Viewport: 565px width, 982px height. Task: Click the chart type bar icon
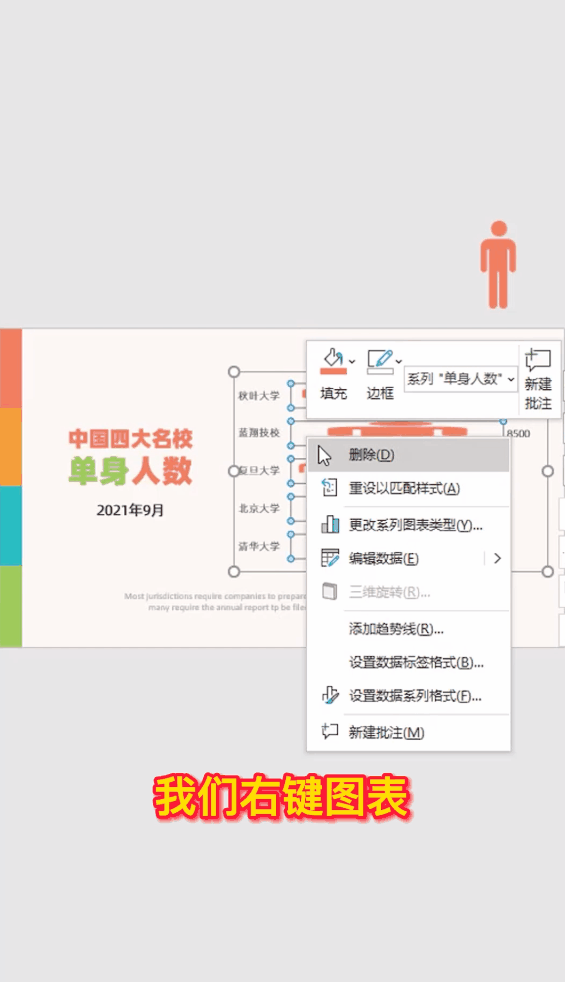pyautogui.click(x=330, y=524)
